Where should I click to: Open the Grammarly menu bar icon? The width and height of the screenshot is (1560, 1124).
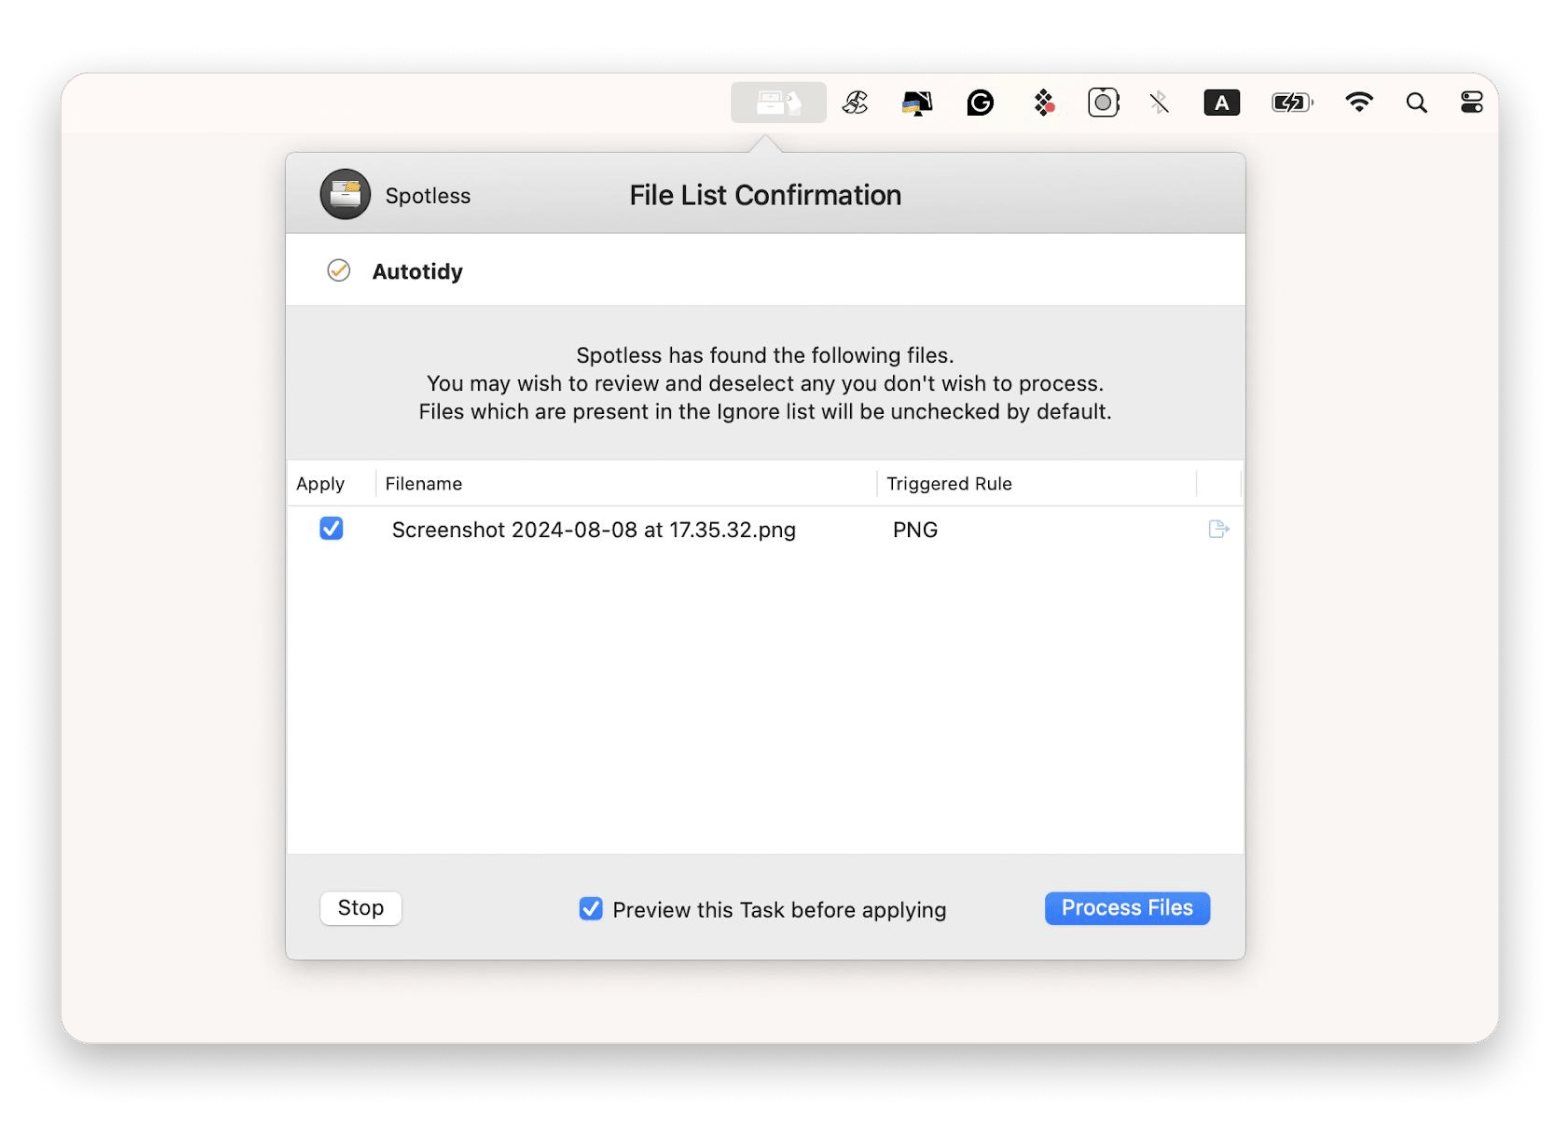[x=980, y=102]
